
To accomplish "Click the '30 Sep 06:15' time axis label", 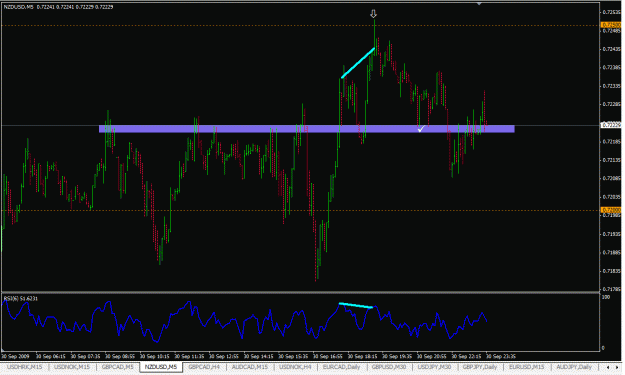I will coord(51,357).
